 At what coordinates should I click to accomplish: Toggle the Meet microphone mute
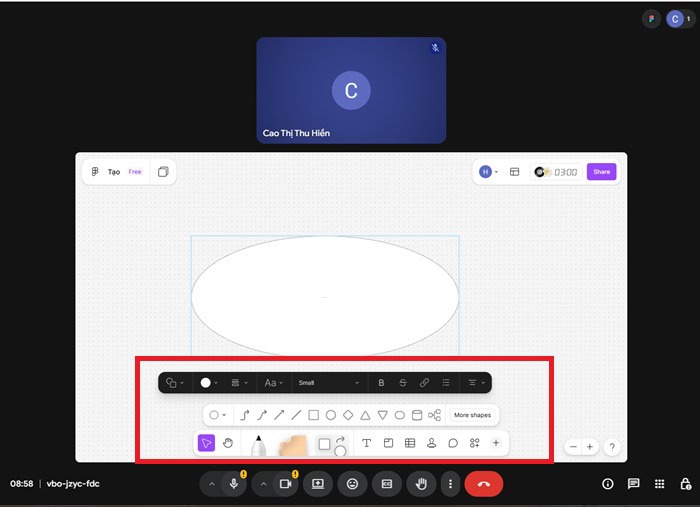(234, 484)
